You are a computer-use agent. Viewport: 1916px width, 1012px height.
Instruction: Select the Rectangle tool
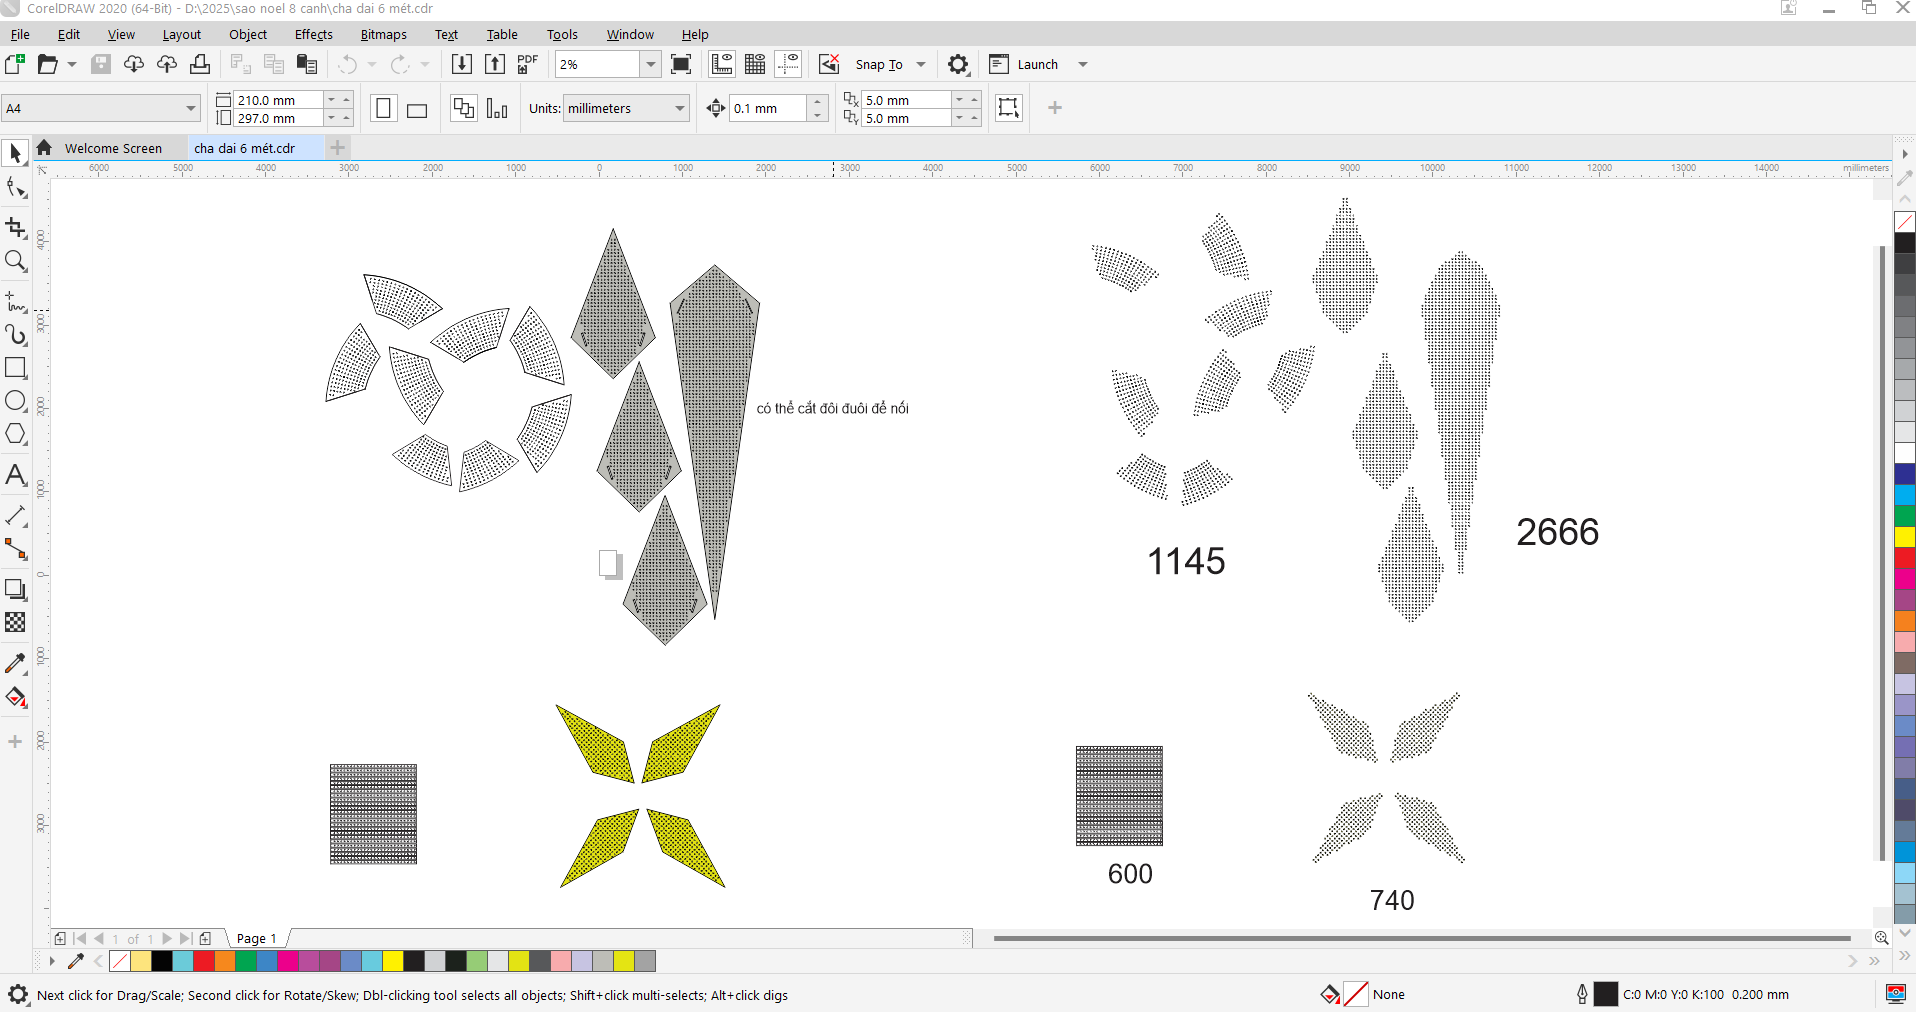point(15,368)
